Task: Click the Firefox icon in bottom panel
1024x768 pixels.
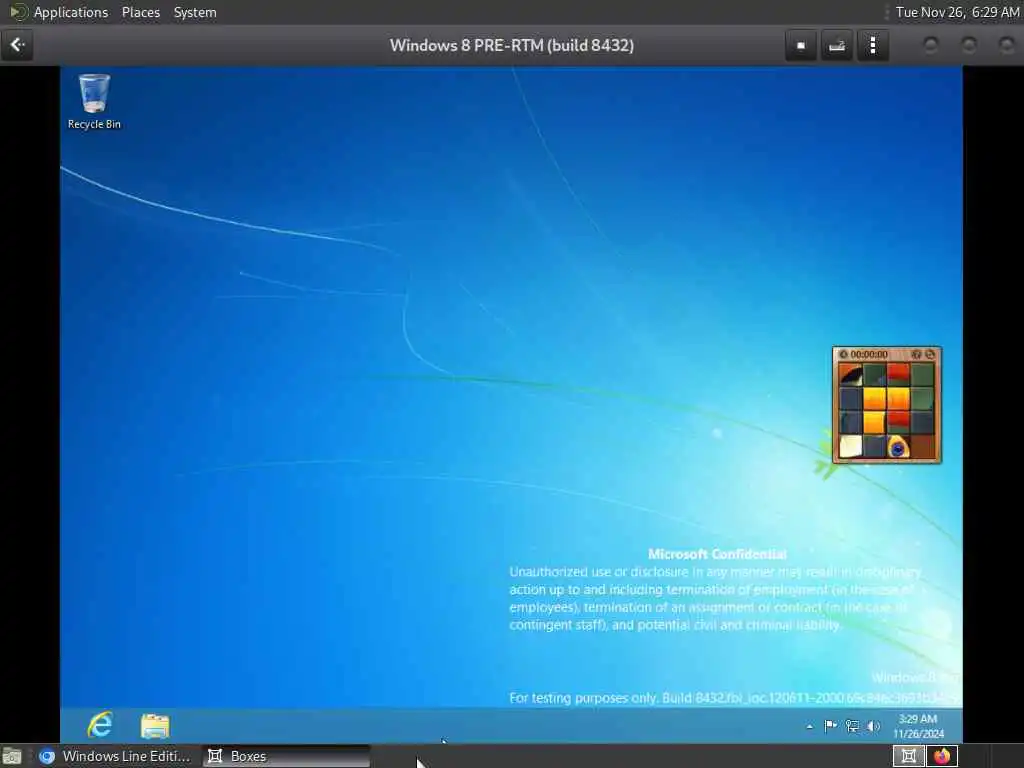Action: (x=942, y=756)
